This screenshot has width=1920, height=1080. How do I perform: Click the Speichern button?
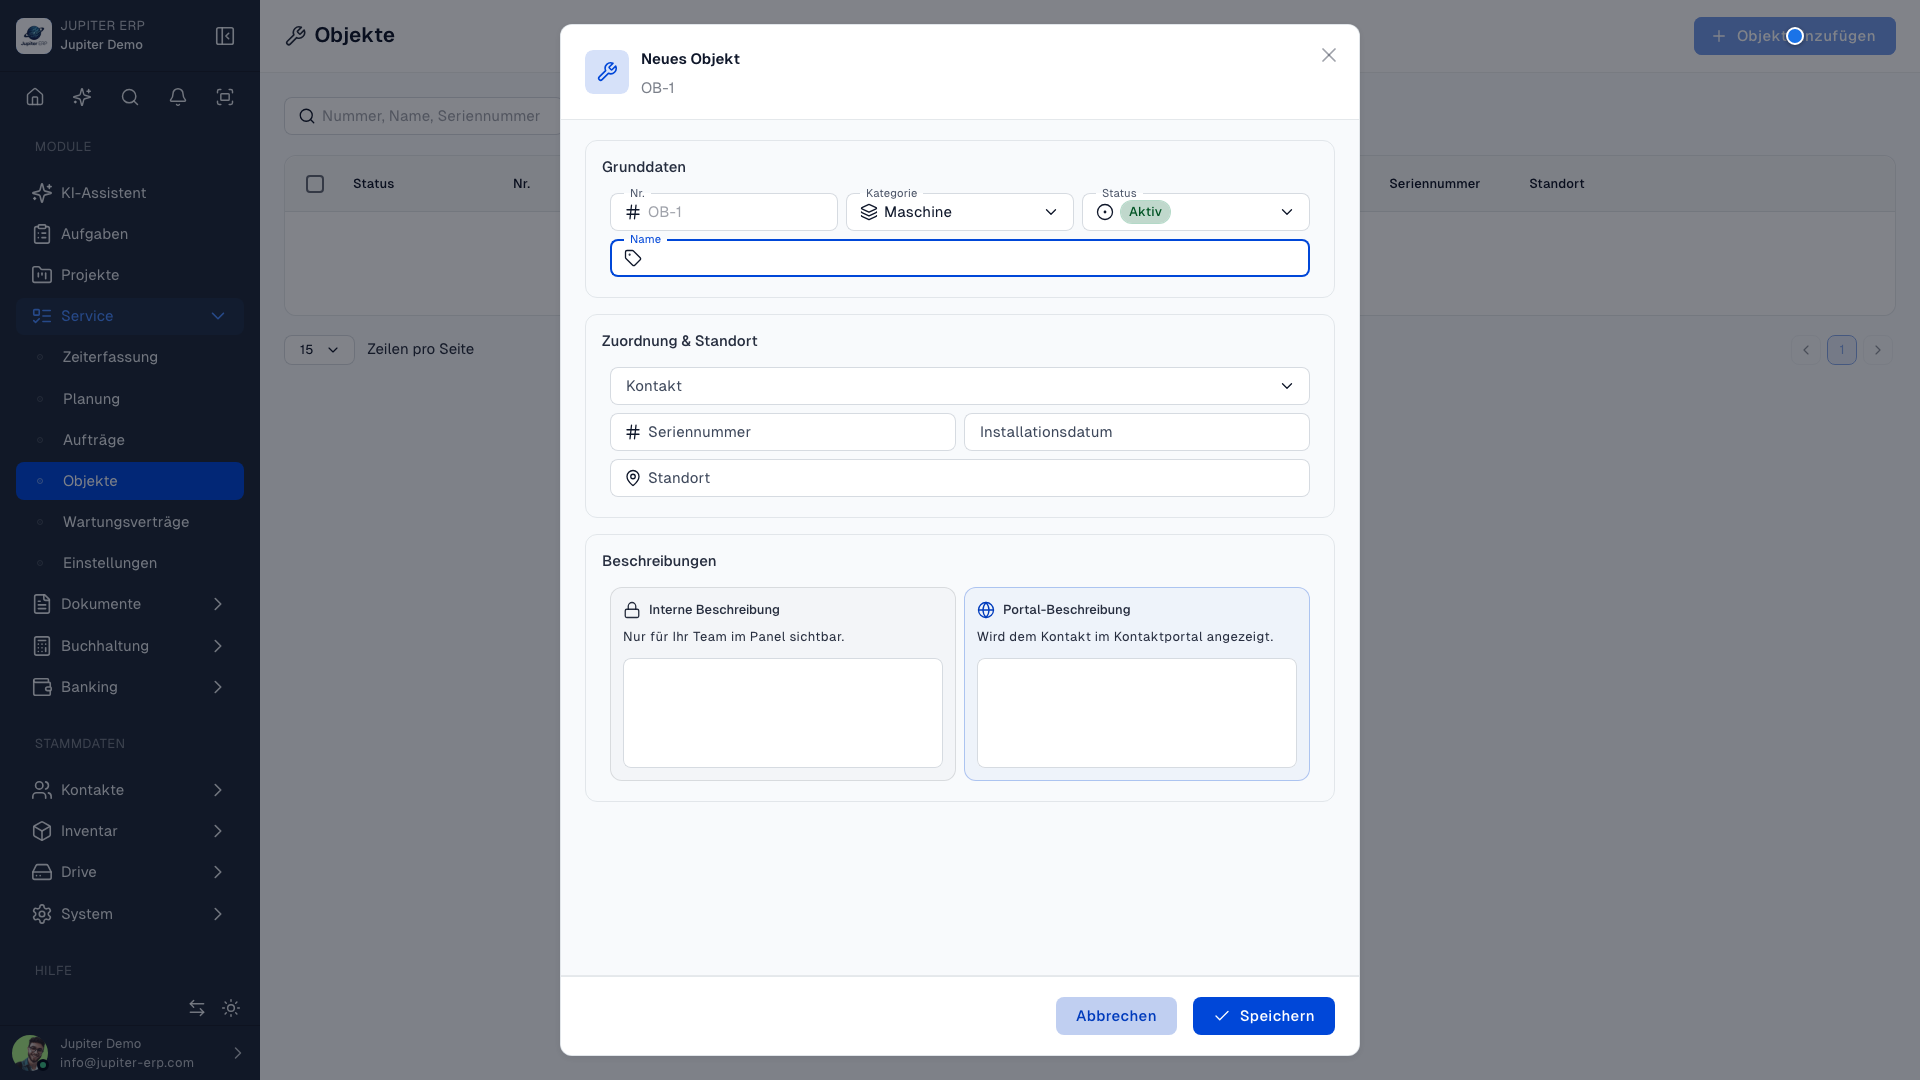1264,1016
